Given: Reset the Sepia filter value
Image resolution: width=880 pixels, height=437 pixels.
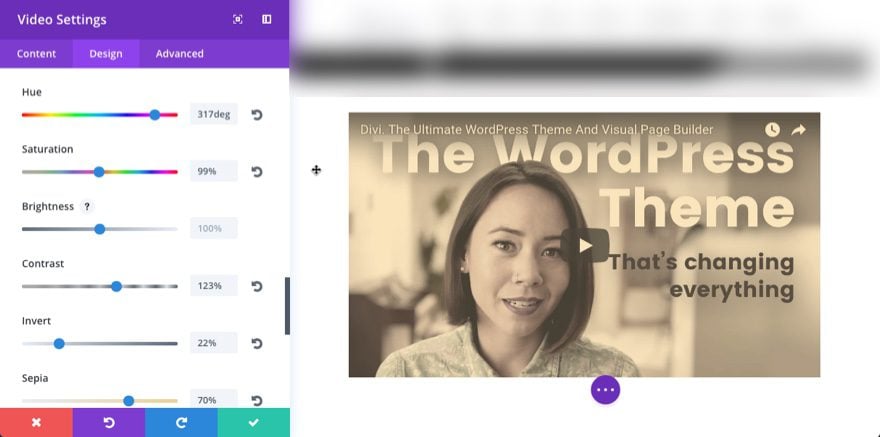Looking at the screenshot, I should [x=256, y=400].
